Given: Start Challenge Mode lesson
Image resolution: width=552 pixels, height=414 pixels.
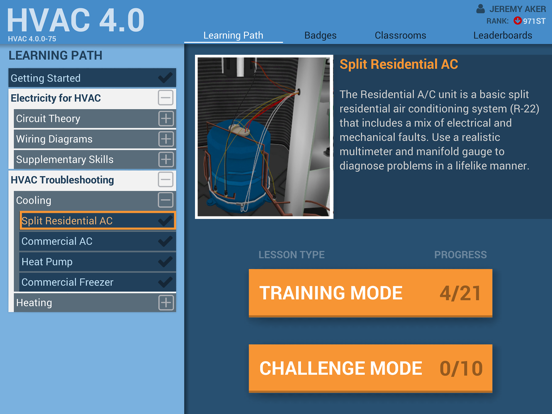Looking at the screenshot, I should click(x=370, y=368).
